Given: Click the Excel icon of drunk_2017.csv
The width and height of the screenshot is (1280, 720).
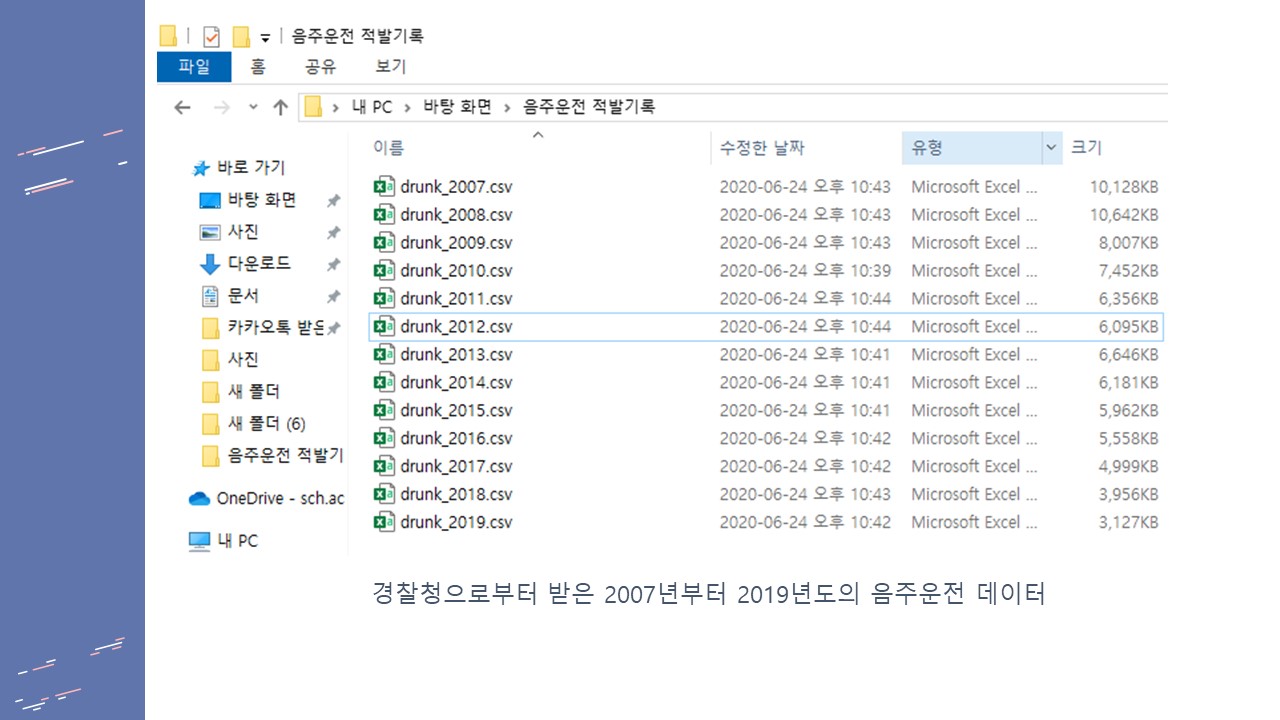Looking at the screenshot, I should (x=384, y=467).
